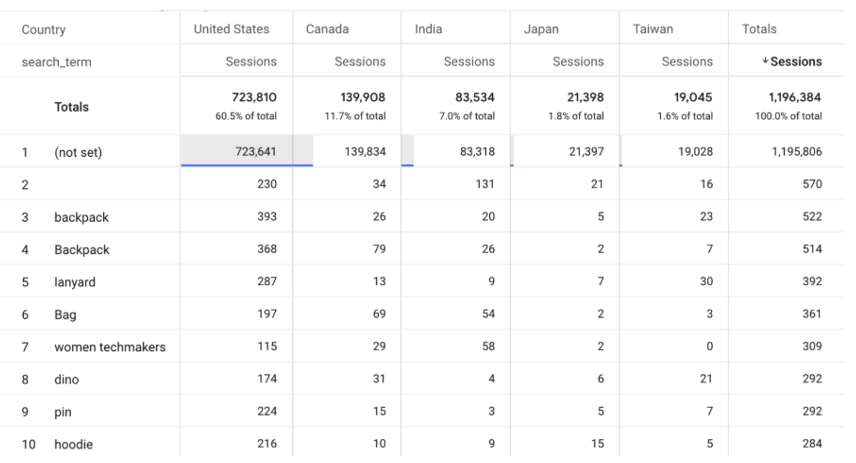Screen dimensions: 856x463
Task: Click the 361 total for Bag
Action: tap(812, 314)
